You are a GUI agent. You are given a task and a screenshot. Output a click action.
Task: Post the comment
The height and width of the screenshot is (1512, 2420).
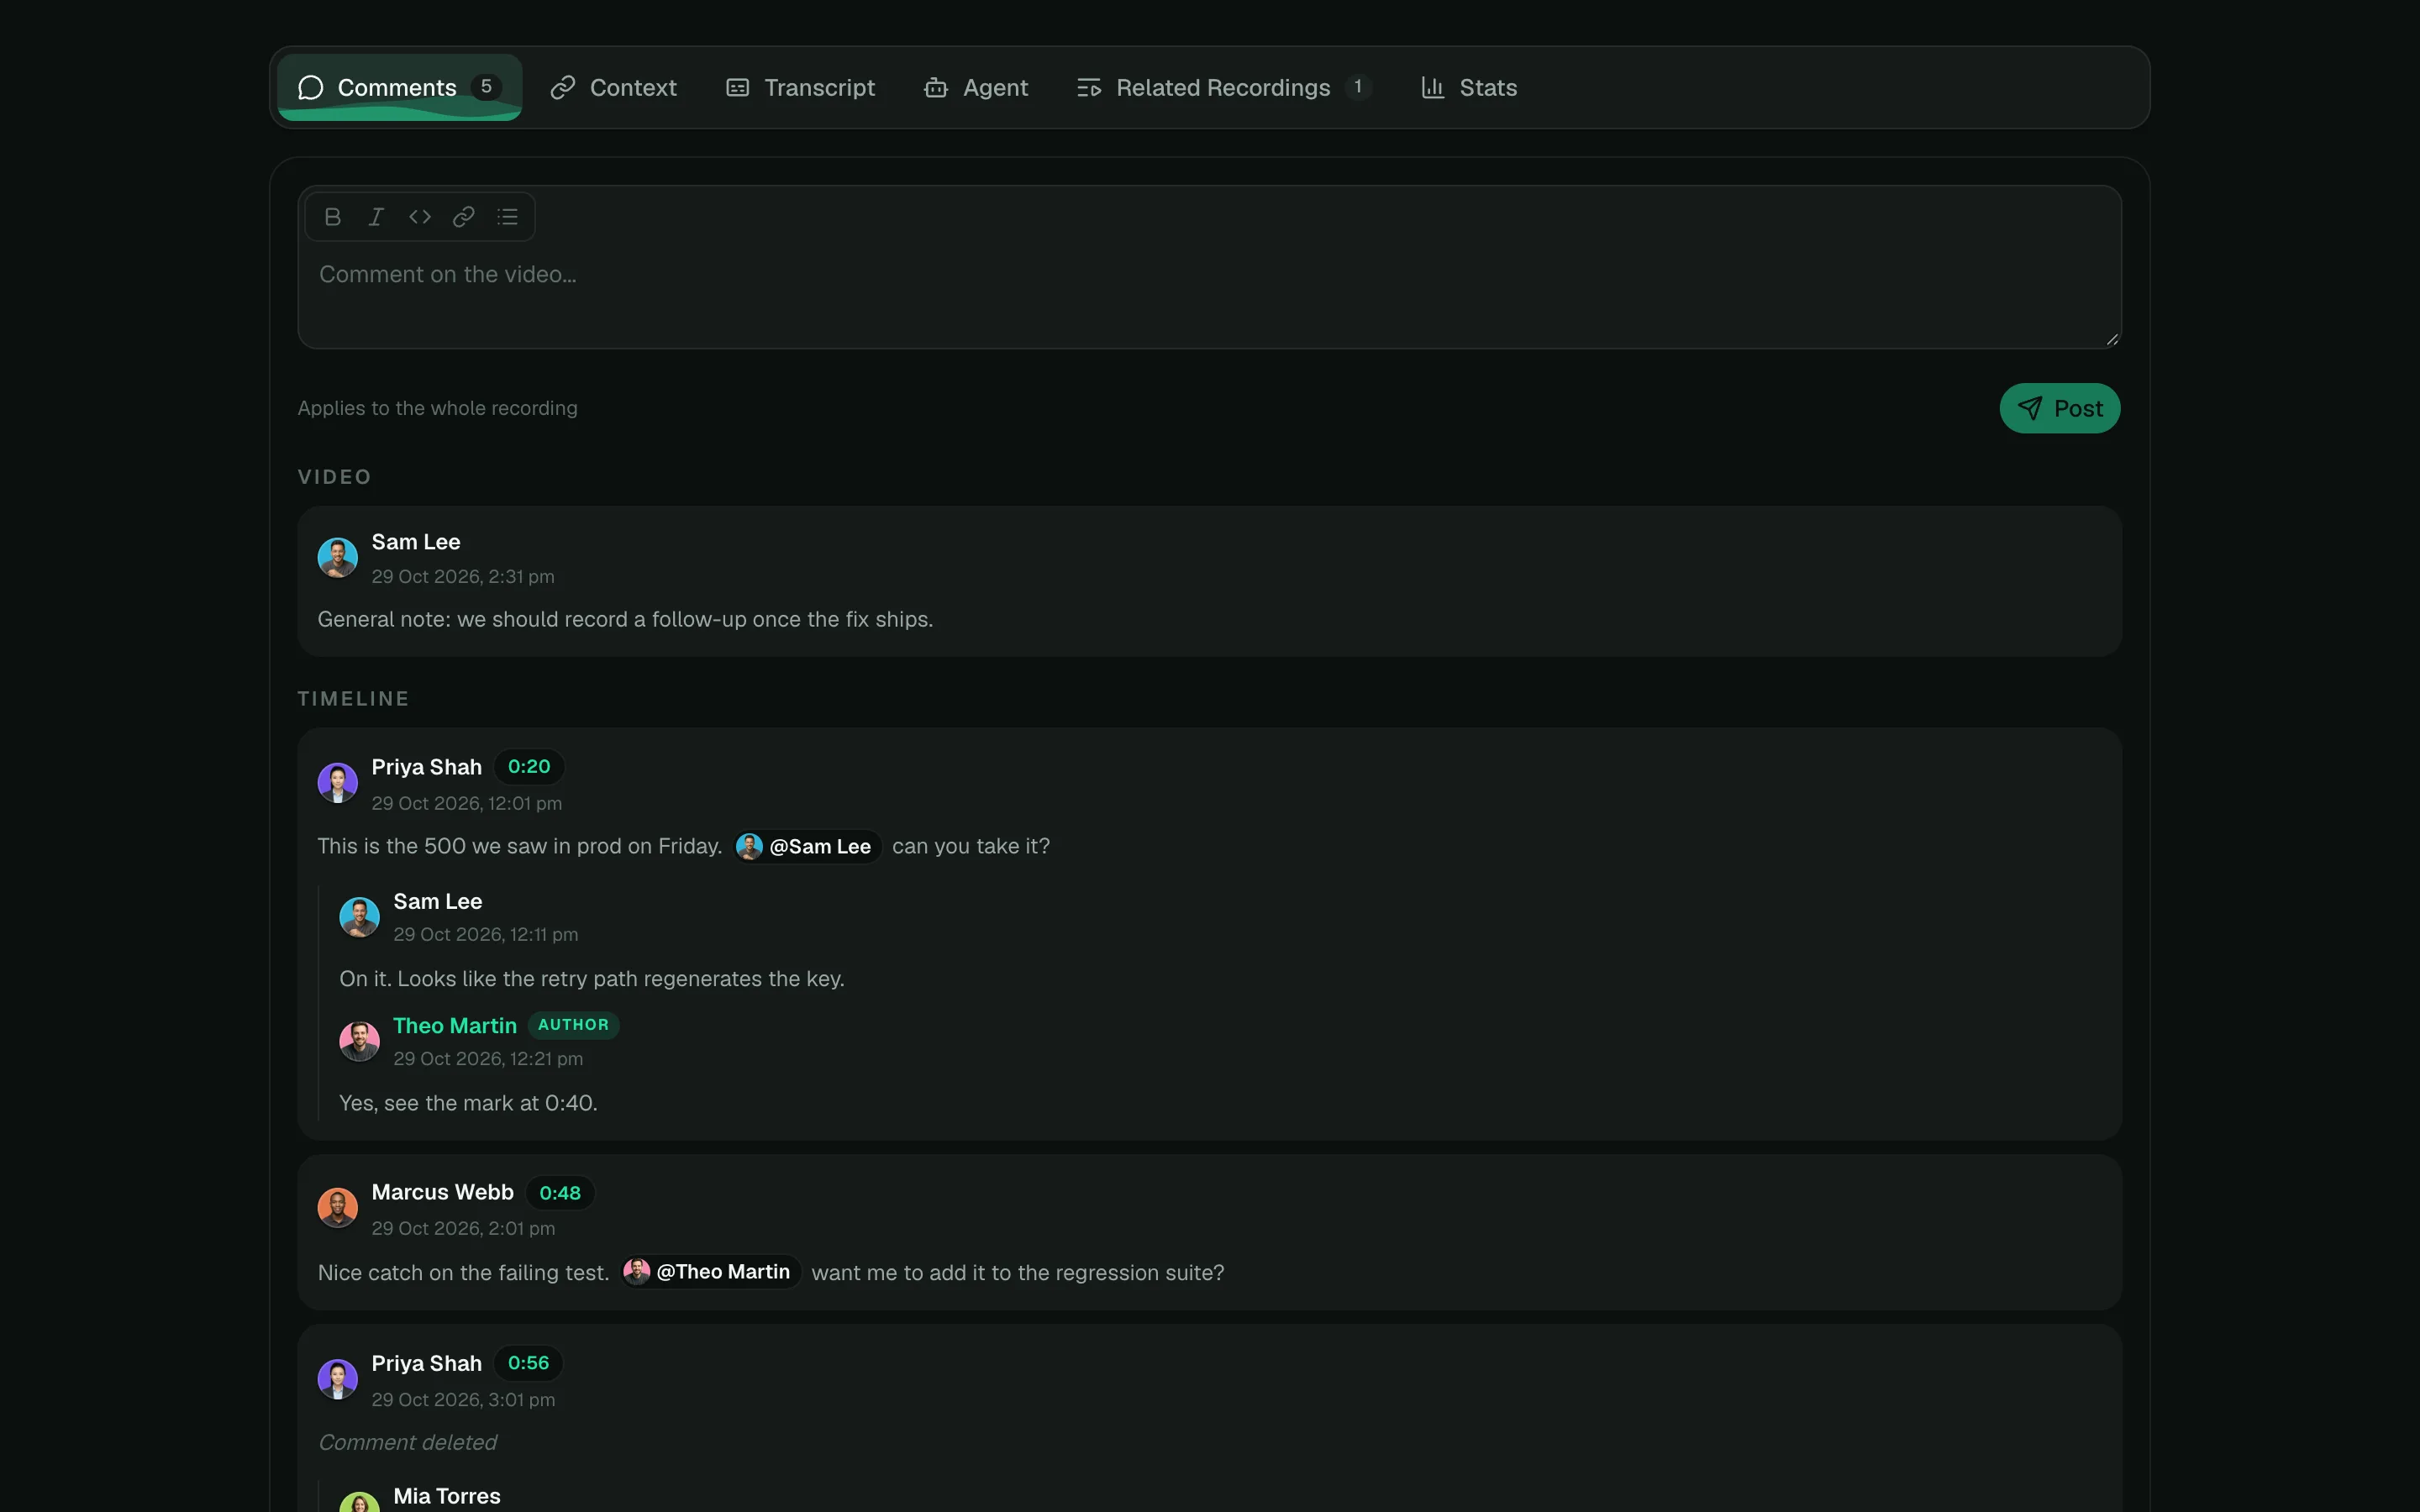pos(2059,408)
